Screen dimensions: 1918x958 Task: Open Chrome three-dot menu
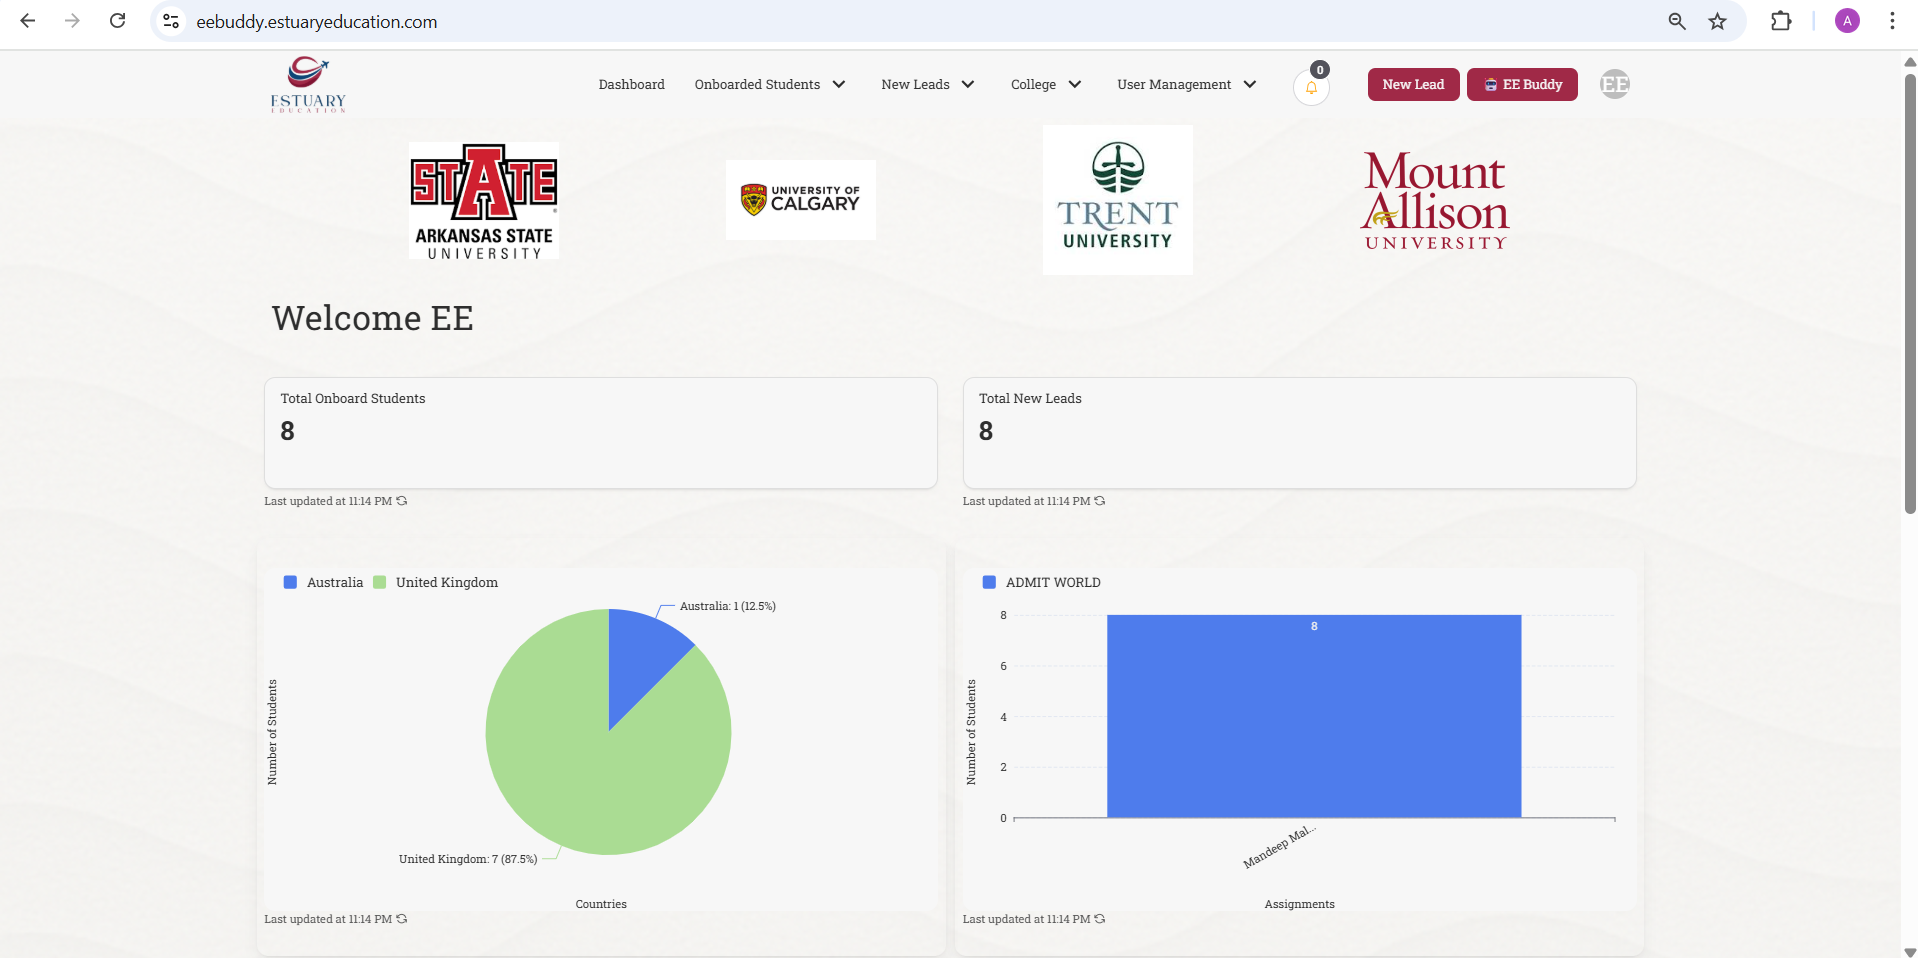1892,21
